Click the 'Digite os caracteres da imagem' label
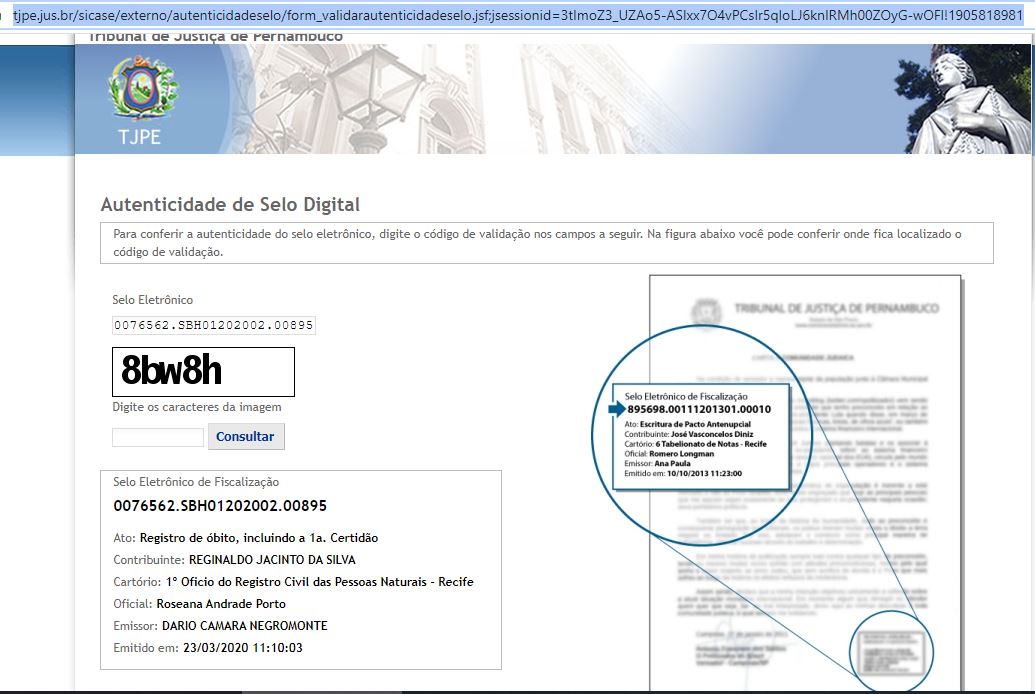1035x694 pixels. tap(197, 407)
